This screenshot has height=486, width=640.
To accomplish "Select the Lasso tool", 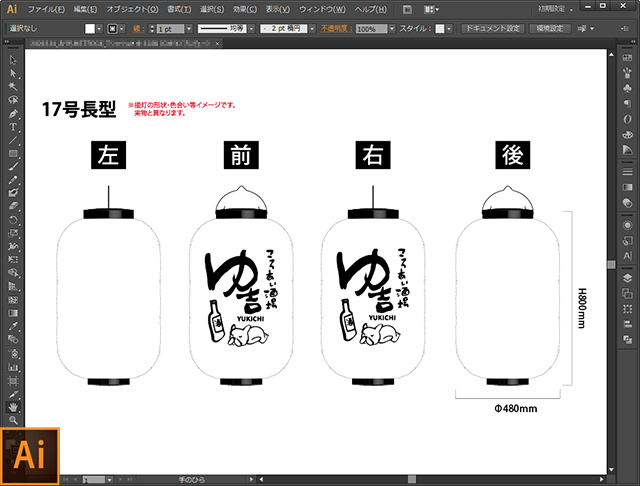I will [x=13, y=100].
